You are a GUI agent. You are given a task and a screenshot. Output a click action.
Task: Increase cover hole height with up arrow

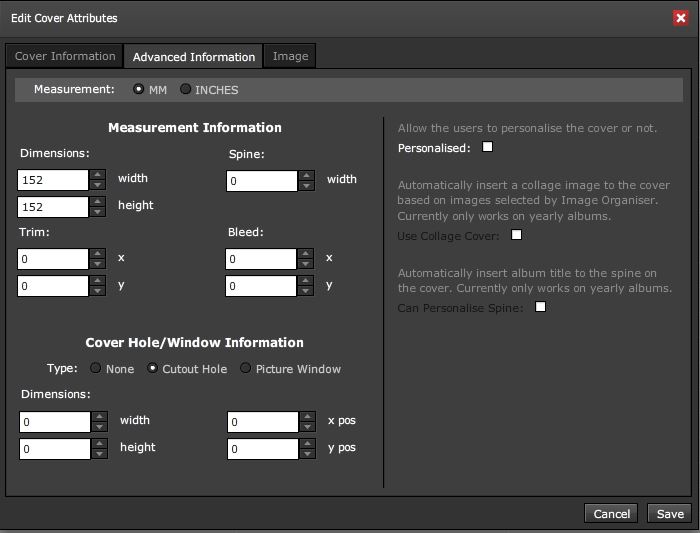[99, 443]
